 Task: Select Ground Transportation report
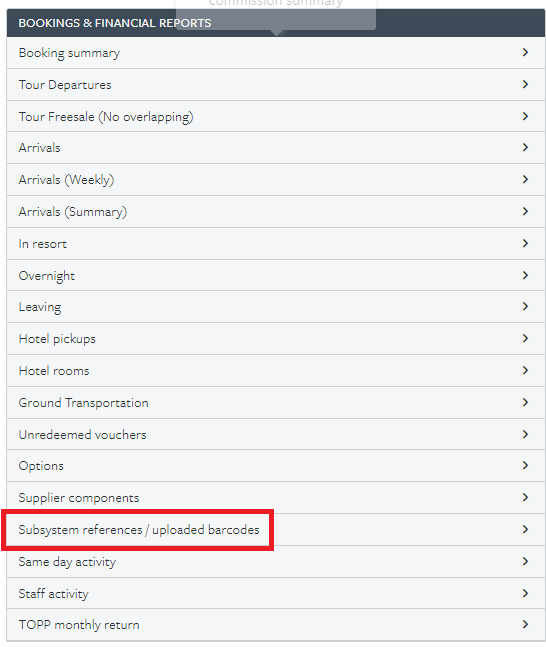276,402
